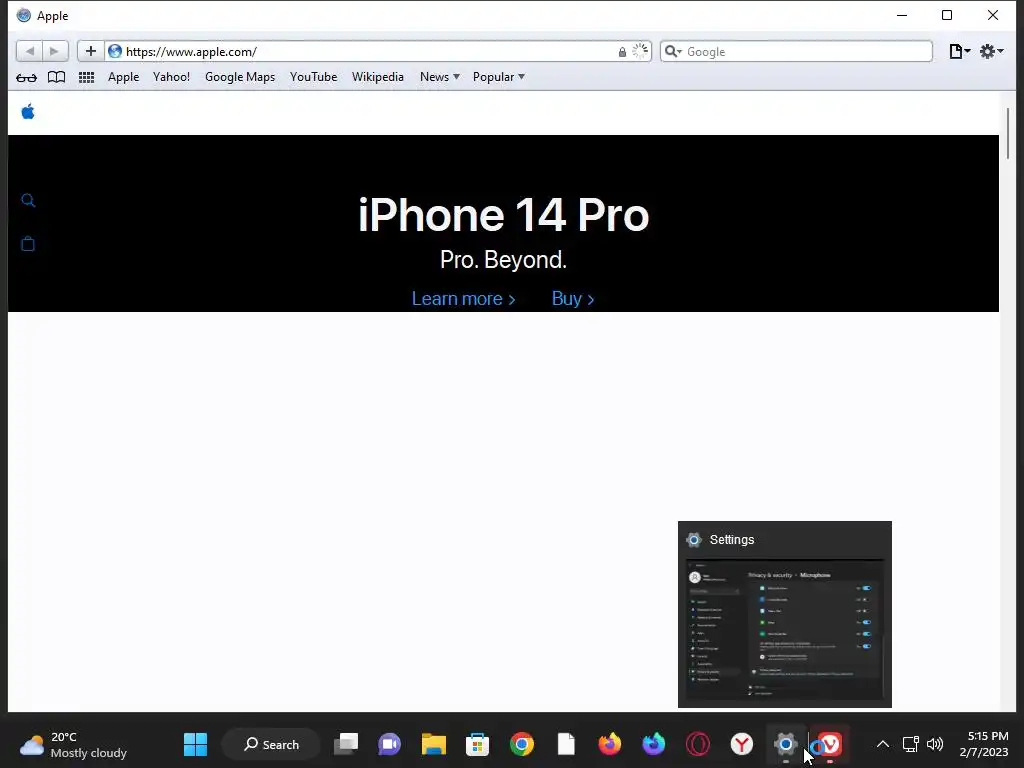Click the site globe icon in address bar

pos(115,51)
